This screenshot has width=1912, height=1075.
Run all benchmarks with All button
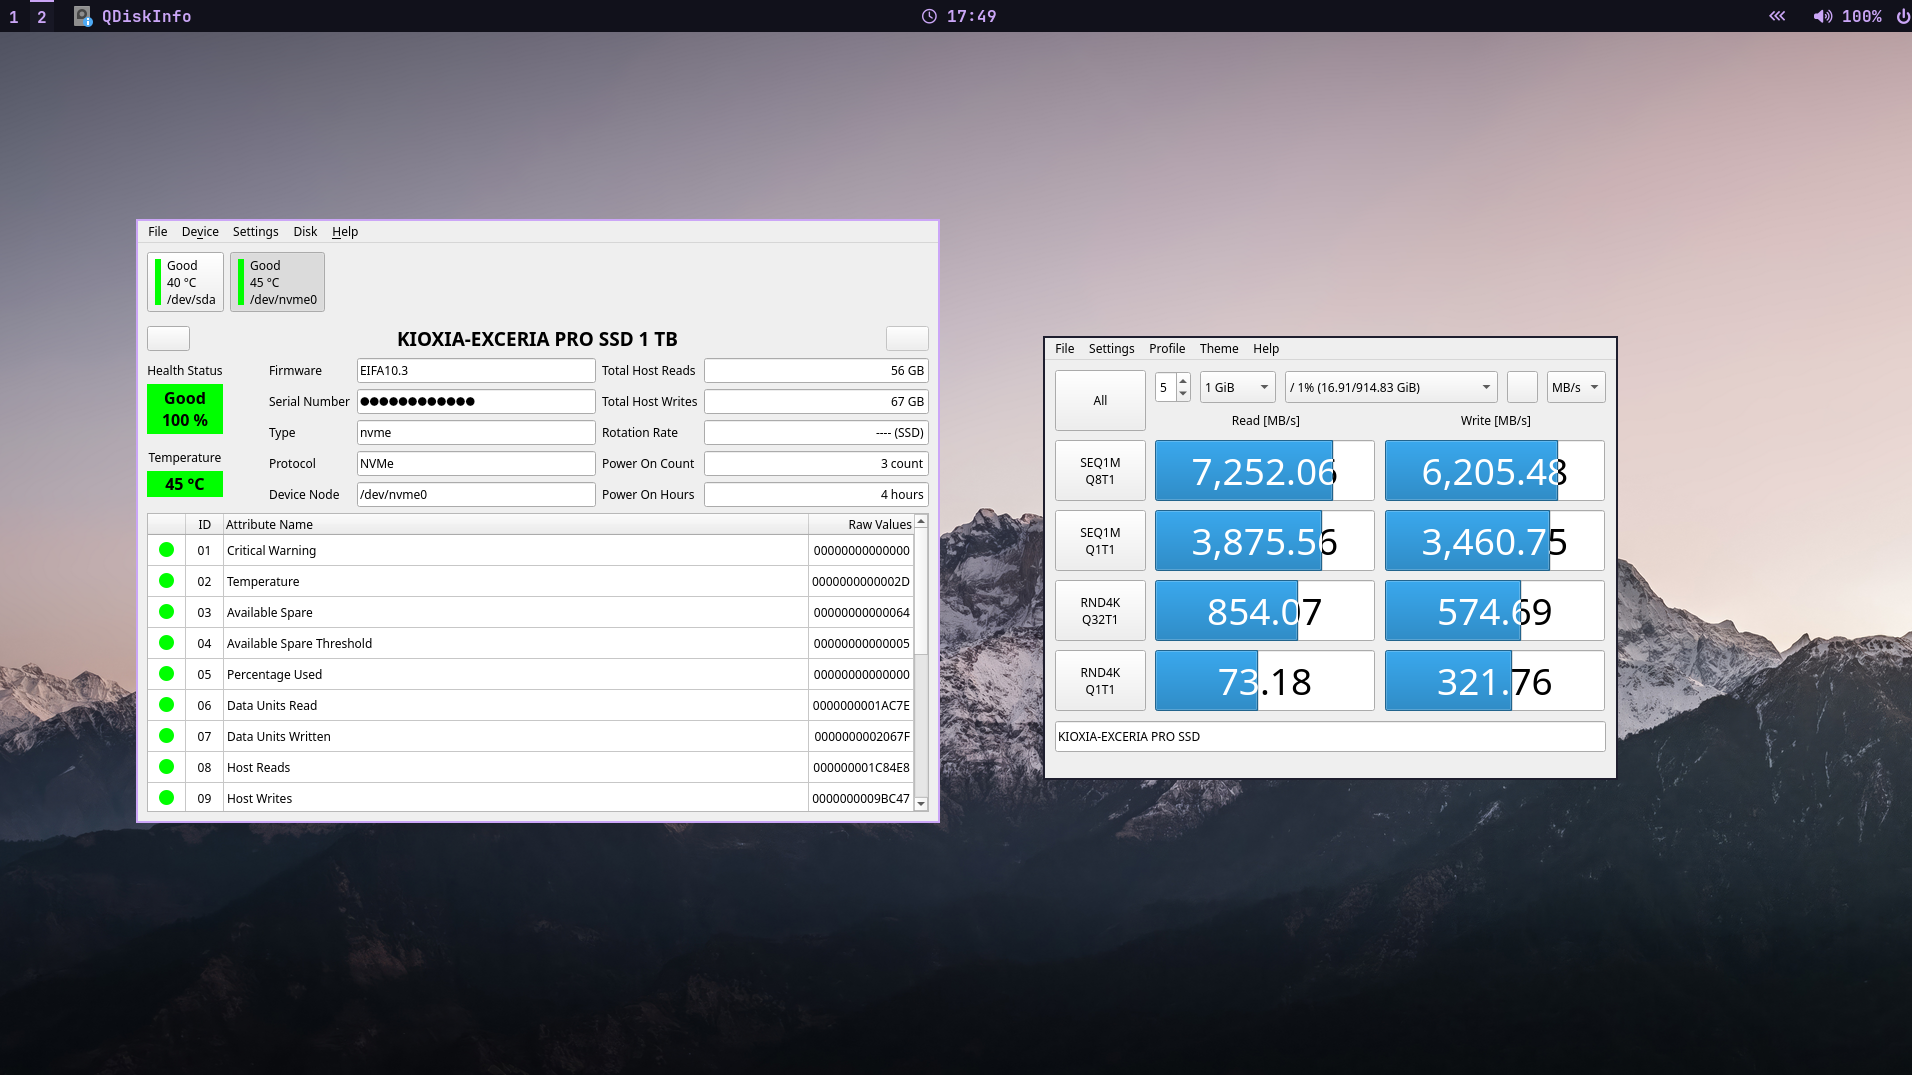coord(1100,401)
